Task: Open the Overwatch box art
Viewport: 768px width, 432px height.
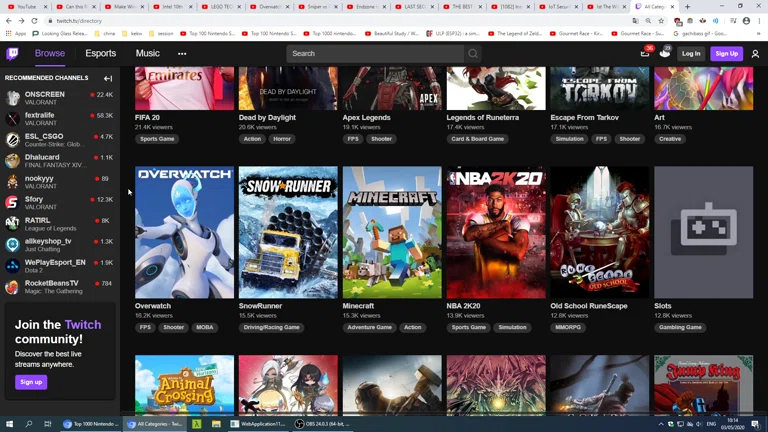Action: pos(184,232)
